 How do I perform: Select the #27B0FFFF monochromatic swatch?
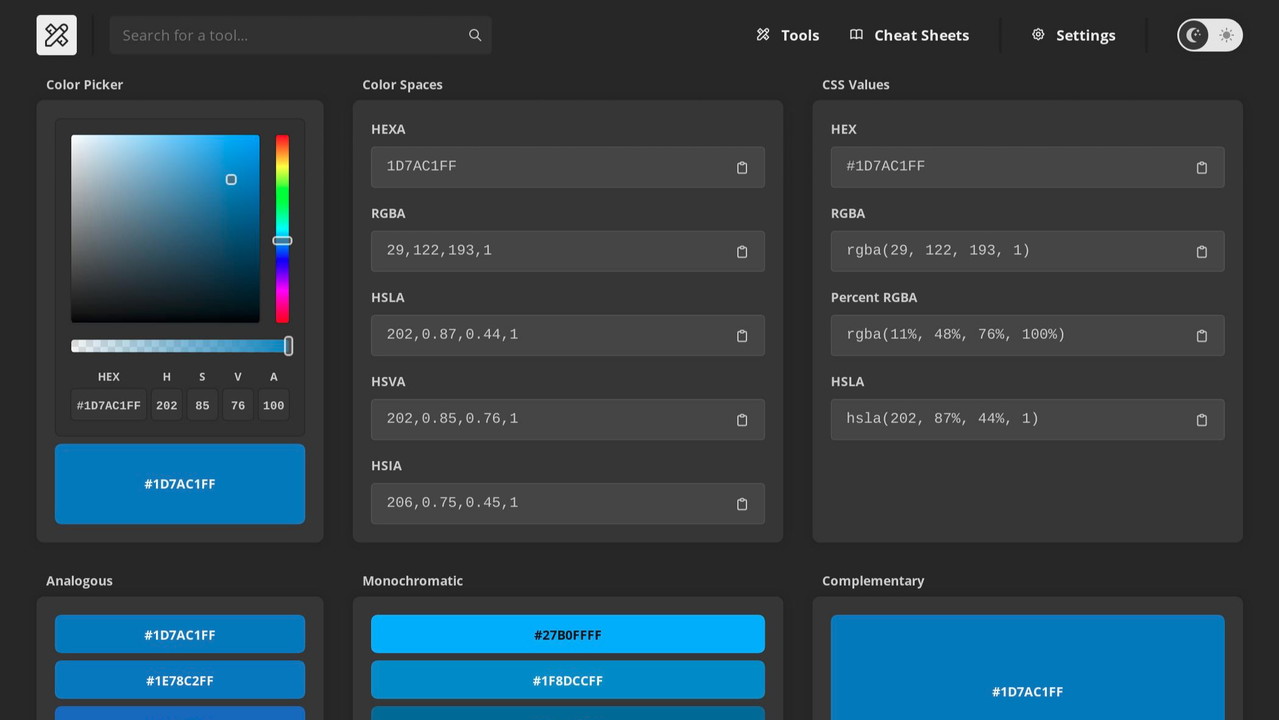tap(567, 635)
